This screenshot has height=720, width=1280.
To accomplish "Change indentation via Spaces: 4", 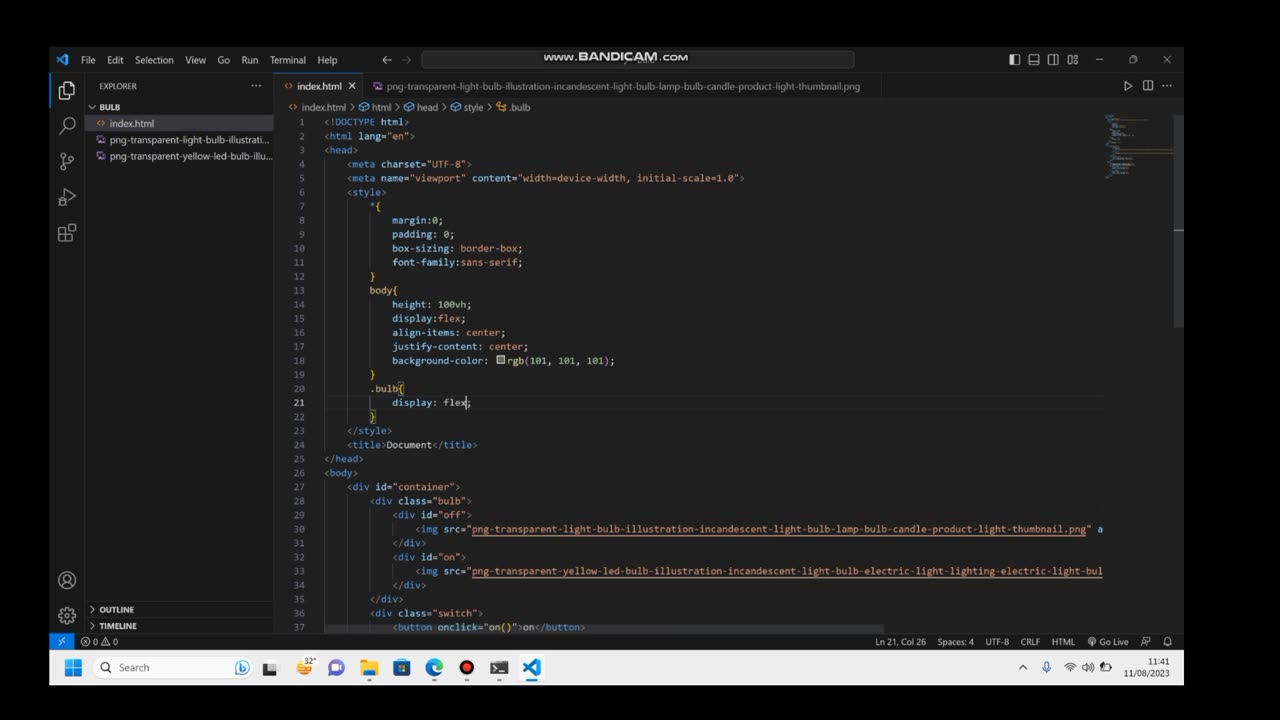I will click(955, 642).
